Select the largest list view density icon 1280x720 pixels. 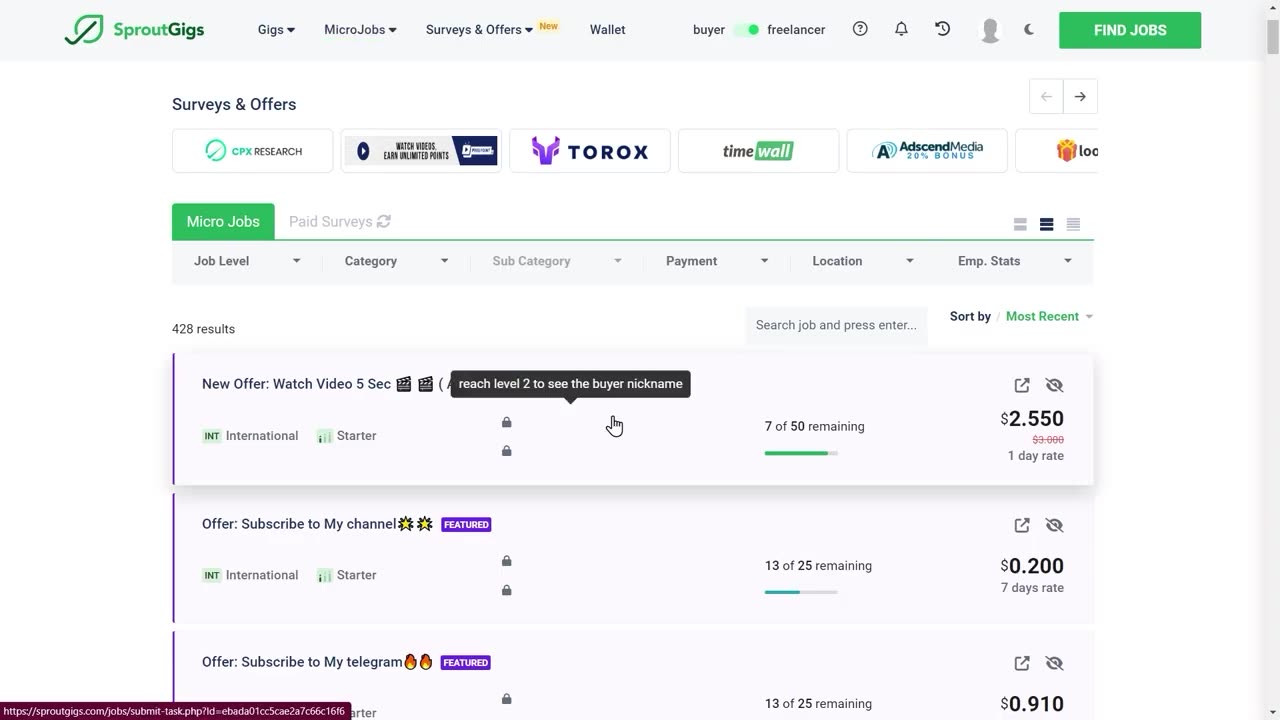pos(1020,224)
